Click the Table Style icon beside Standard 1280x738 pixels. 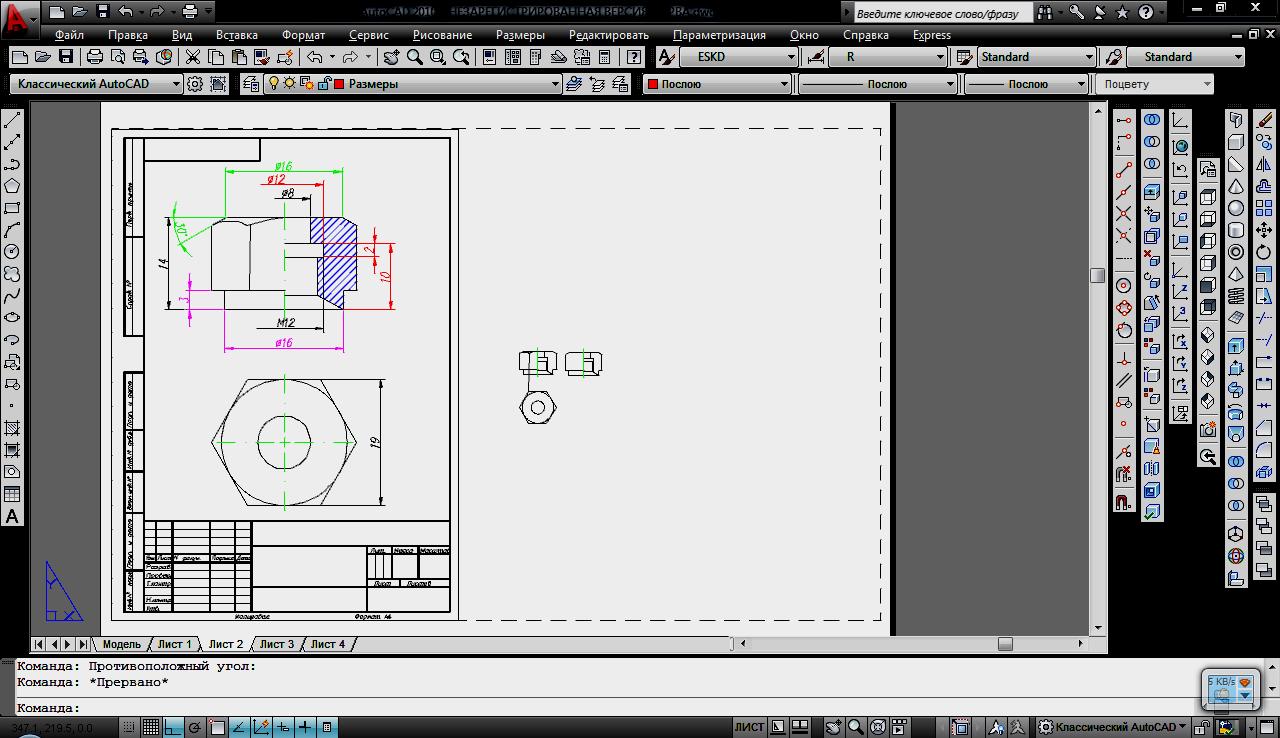click(964, 57)
